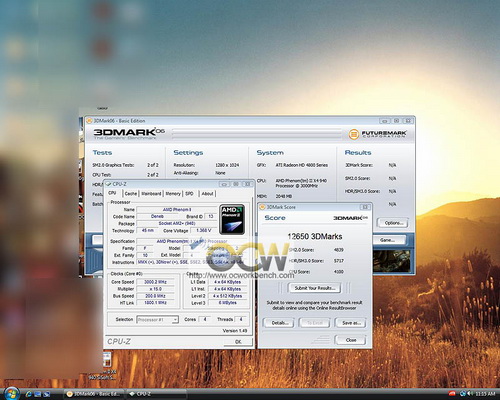This screenshot has width=500, height=400.
Task: Click the 12650 3DMarks score text
Action: (x=315, y=237)
